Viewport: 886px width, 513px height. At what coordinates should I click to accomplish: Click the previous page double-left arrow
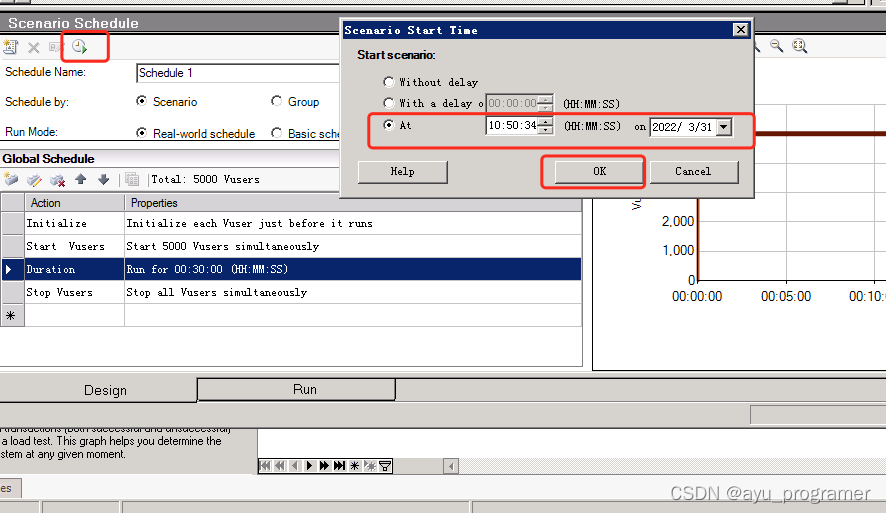click(280, 466)
